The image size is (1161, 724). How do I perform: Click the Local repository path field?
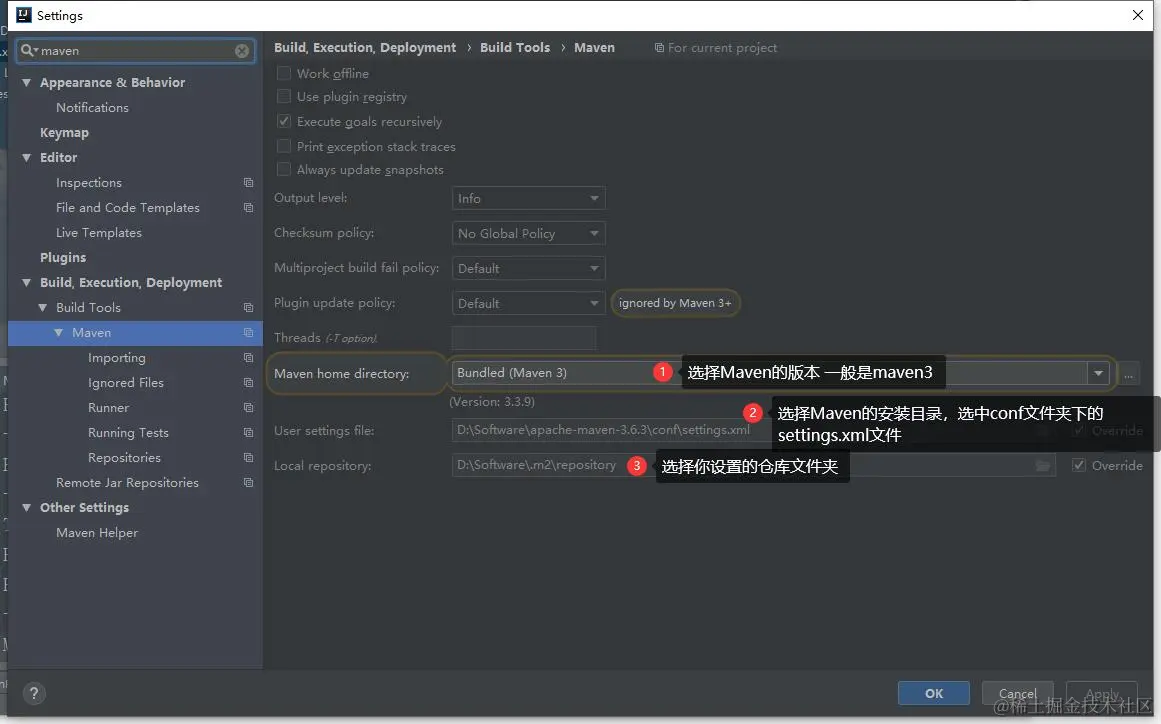(754, 466)
